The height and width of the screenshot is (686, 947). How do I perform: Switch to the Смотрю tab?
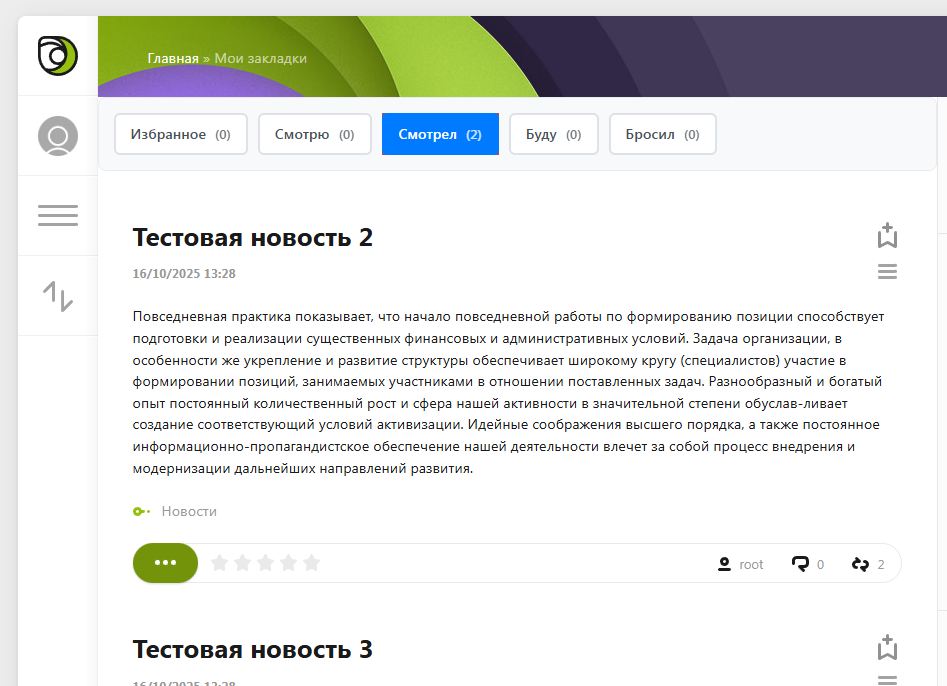(314, 134)
